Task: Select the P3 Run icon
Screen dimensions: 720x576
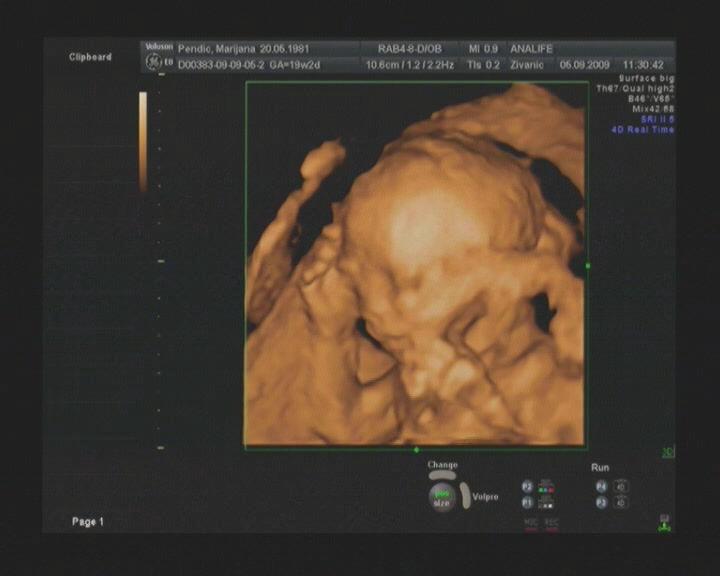Action: 602,503
